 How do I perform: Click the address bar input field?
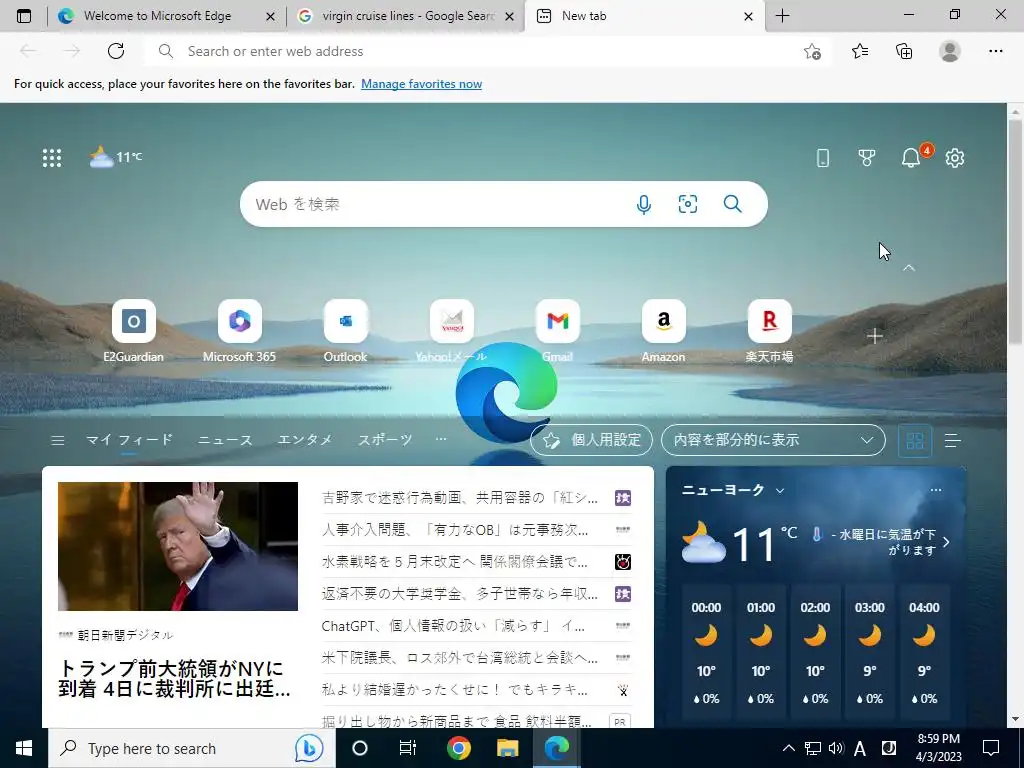(490, 51)
